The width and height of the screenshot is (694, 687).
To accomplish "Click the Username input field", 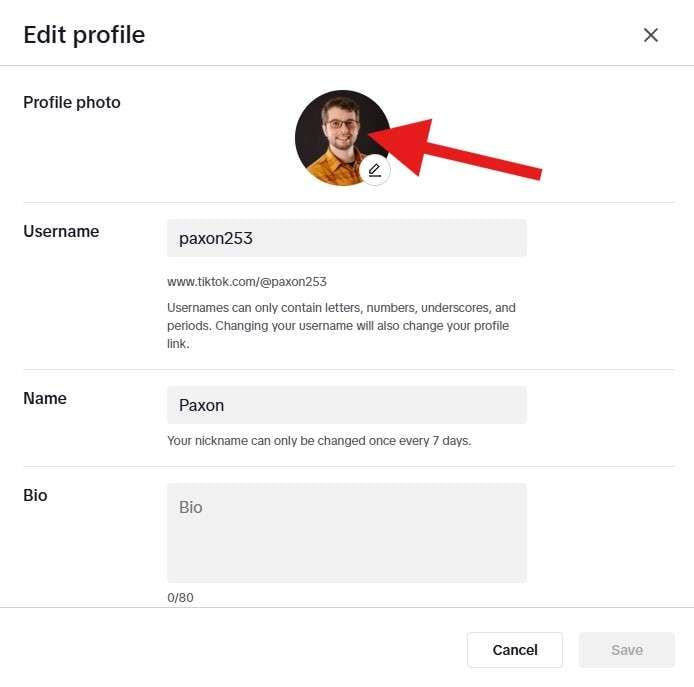I will [x=346, y=238].
